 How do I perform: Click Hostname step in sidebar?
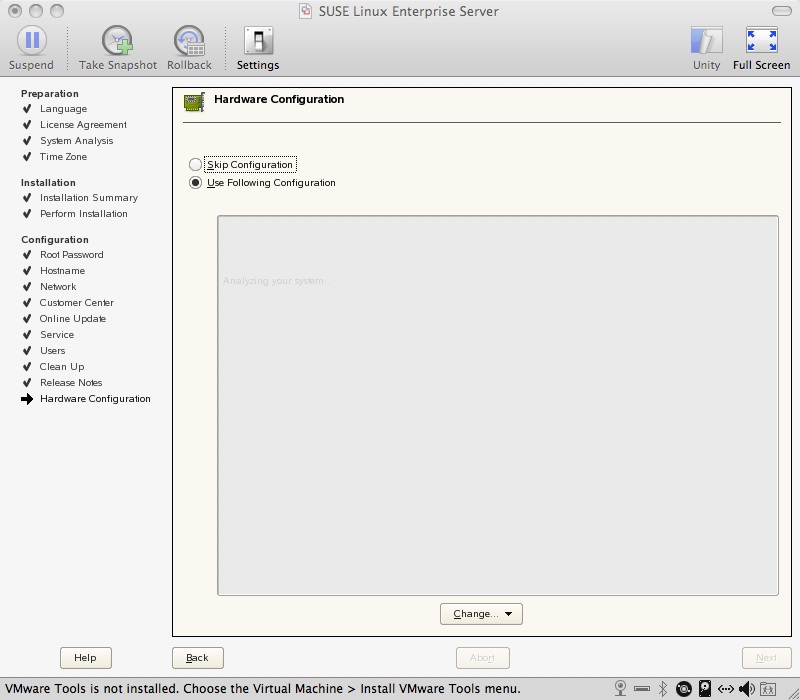pos(62,270)
